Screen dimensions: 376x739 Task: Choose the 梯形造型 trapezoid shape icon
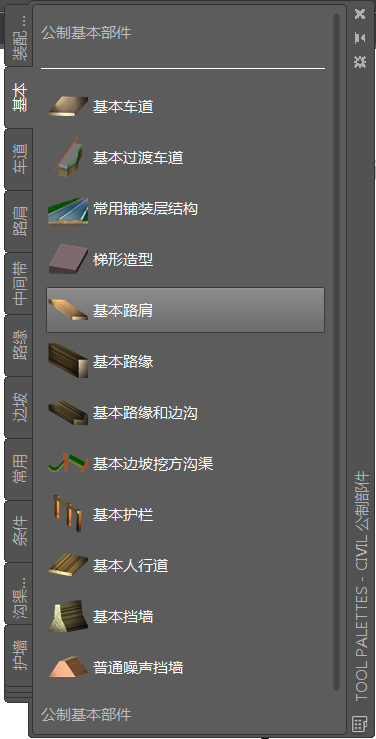[68, 259]
